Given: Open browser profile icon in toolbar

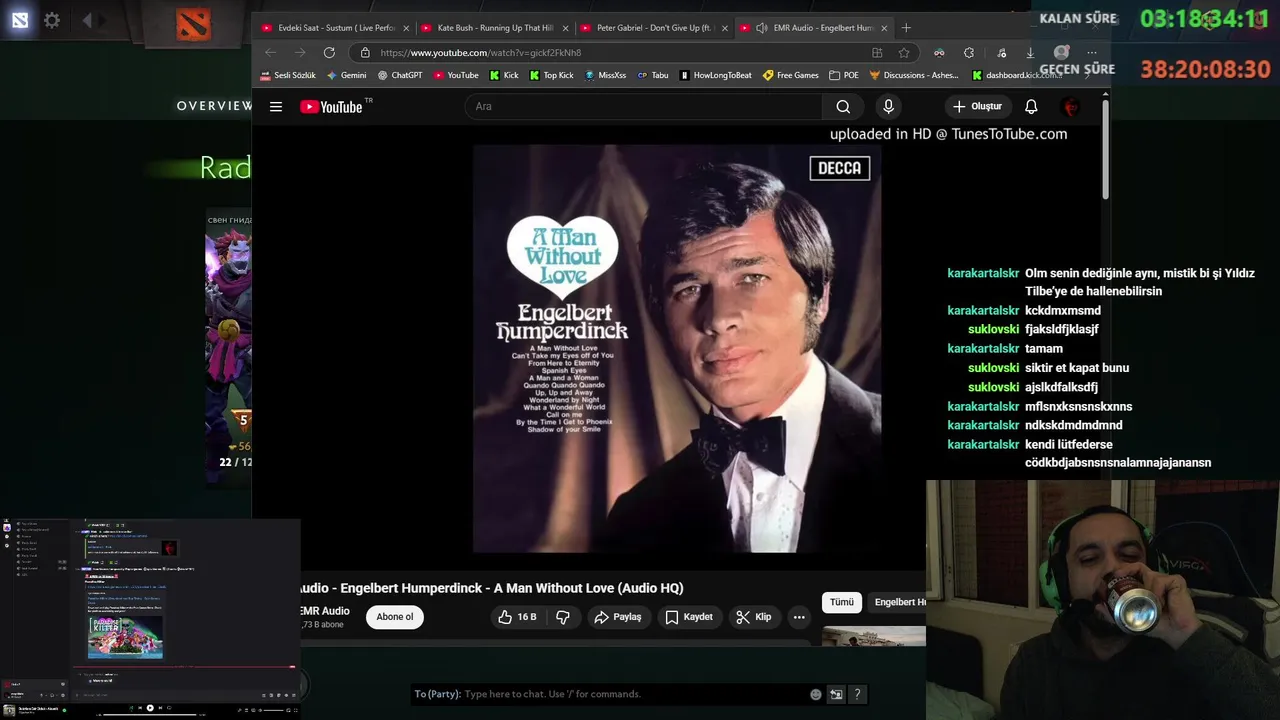Looking at the screenshot, I should click(x=1061, y=53).
